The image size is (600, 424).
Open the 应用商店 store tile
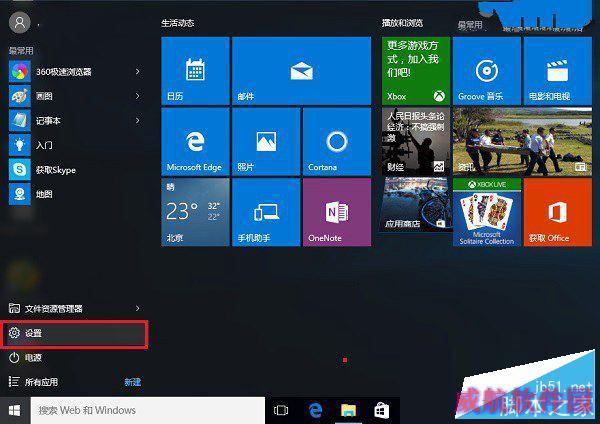tap(416, 205)
